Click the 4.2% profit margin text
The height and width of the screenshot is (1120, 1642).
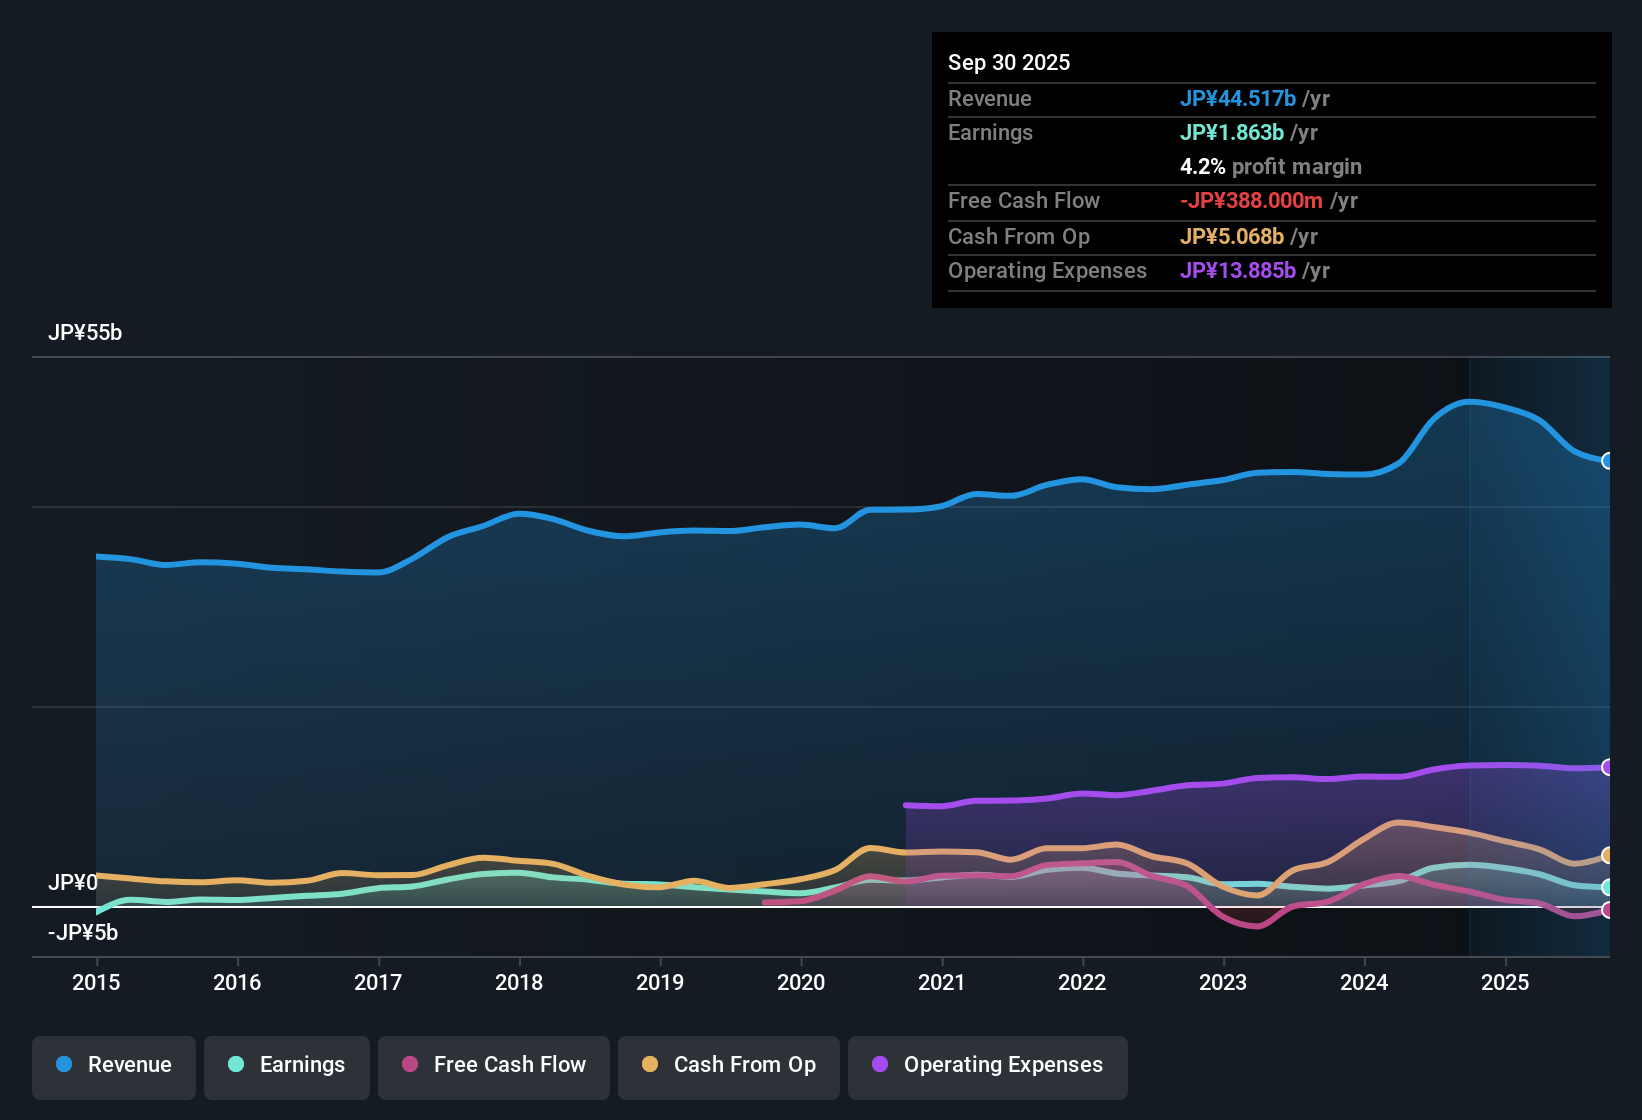pyautogui.click(x=1270, y=167)
